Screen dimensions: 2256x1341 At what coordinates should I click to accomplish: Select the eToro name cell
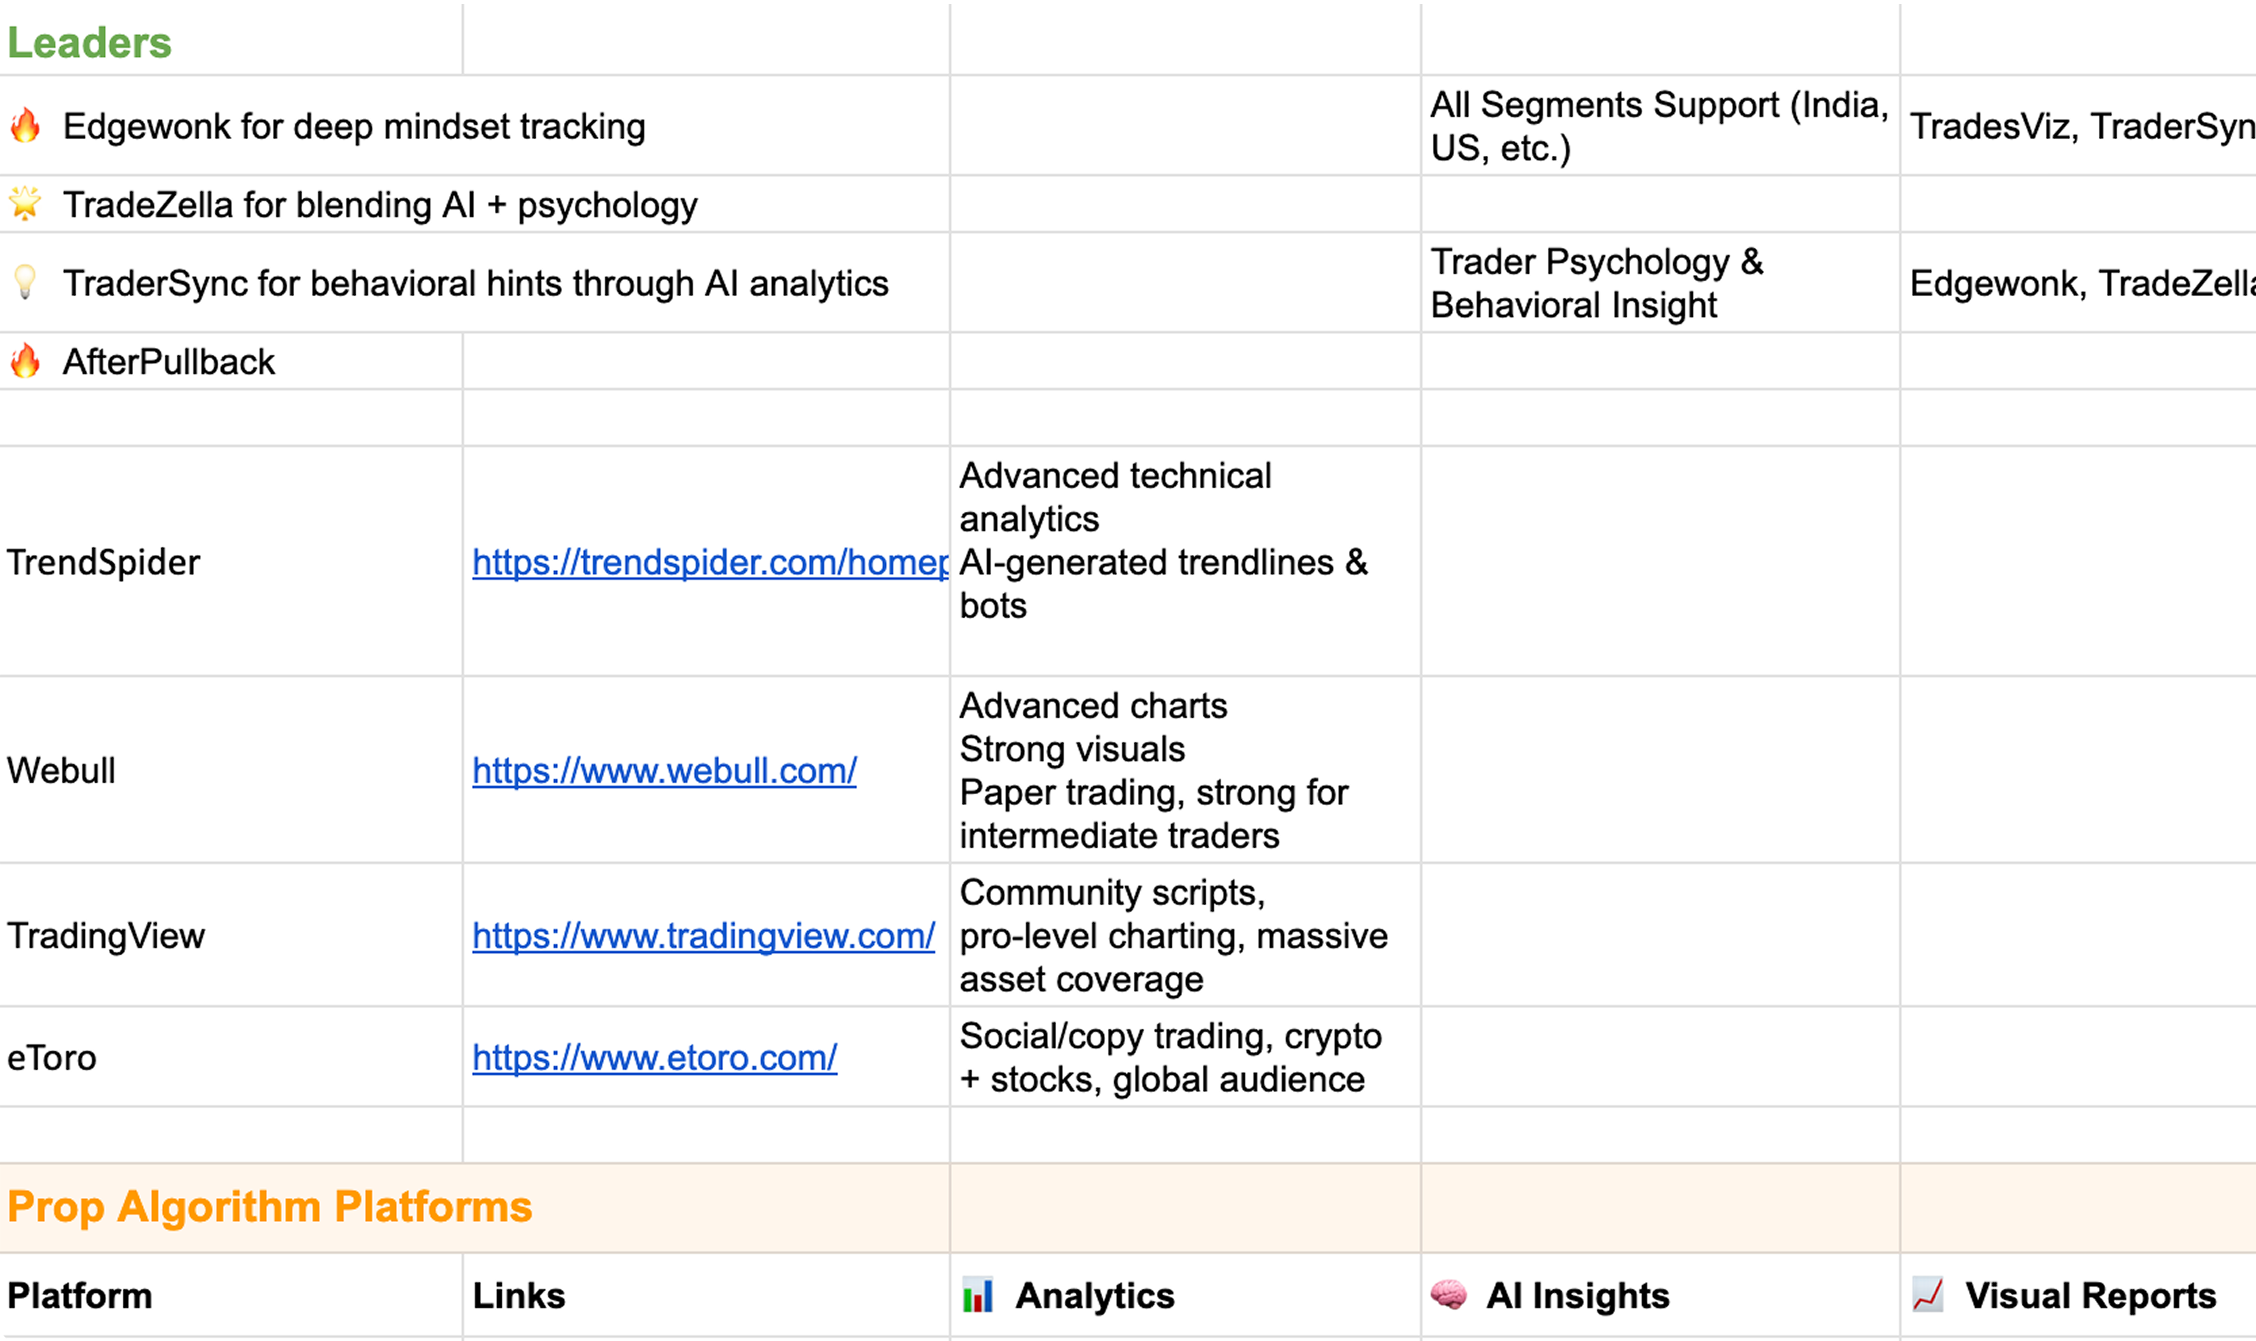pos(52,1058)
